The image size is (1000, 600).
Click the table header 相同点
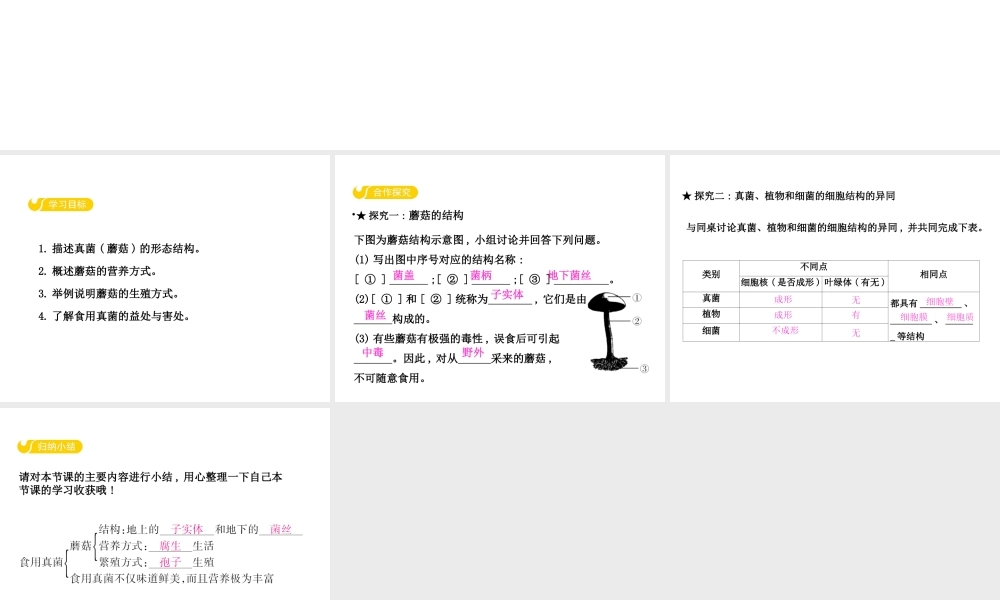(934, 274)
